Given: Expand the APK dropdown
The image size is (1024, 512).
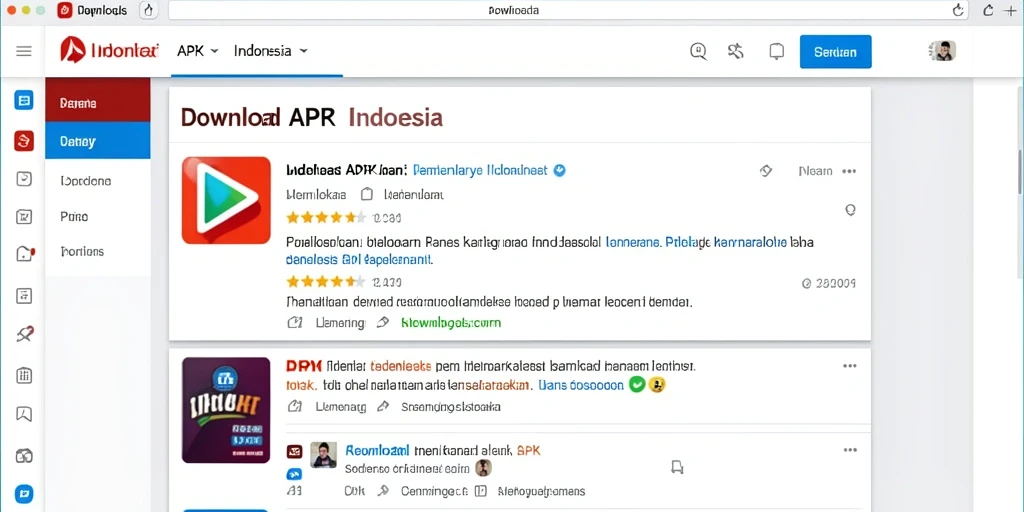Looking at the screenshot, I should pyautogui.click(x=197, y=50).
